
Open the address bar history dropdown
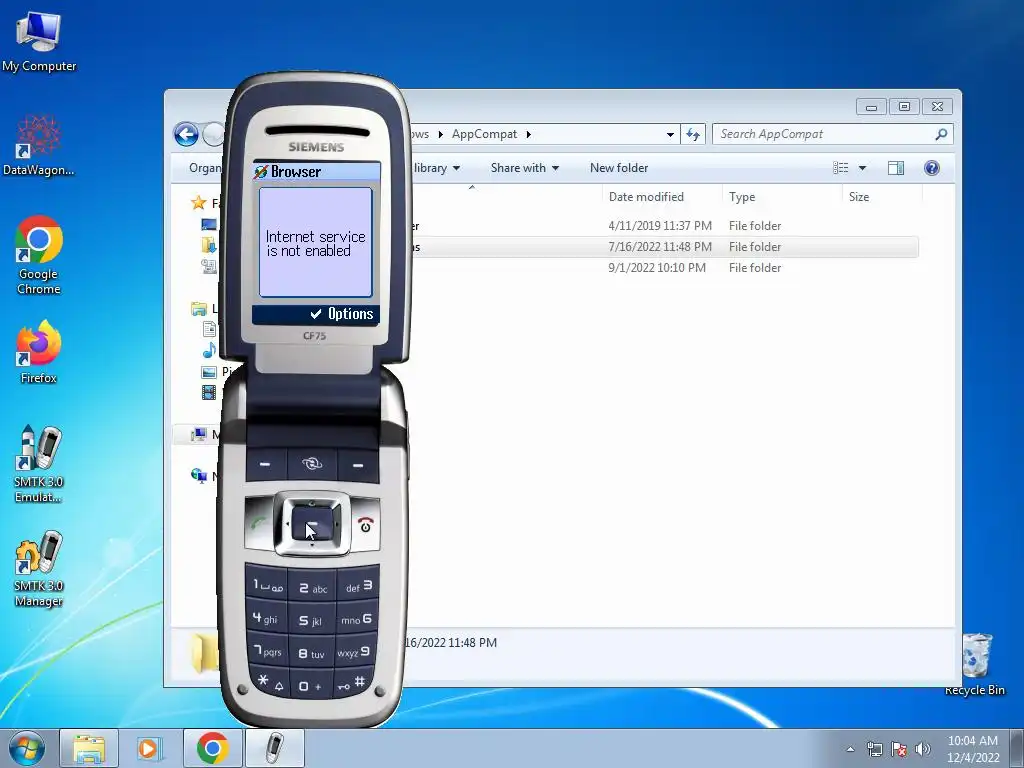tap(670, 135)
